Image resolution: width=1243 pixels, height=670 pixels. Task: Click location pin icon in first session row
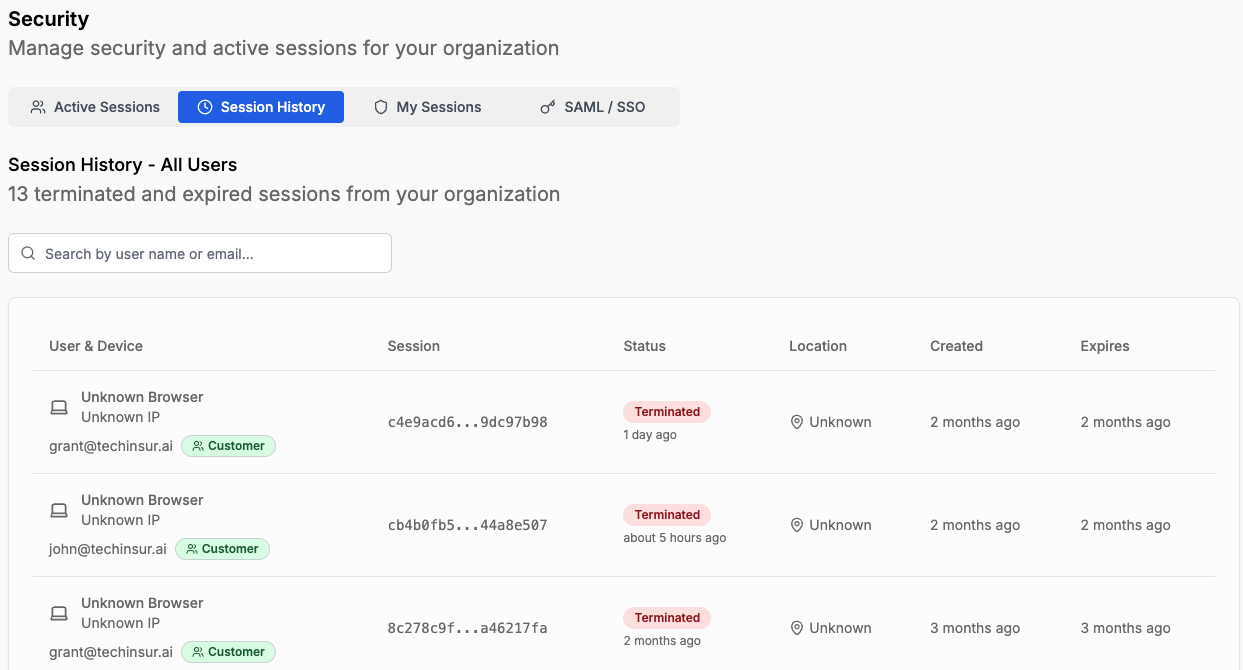pos(797,422)
